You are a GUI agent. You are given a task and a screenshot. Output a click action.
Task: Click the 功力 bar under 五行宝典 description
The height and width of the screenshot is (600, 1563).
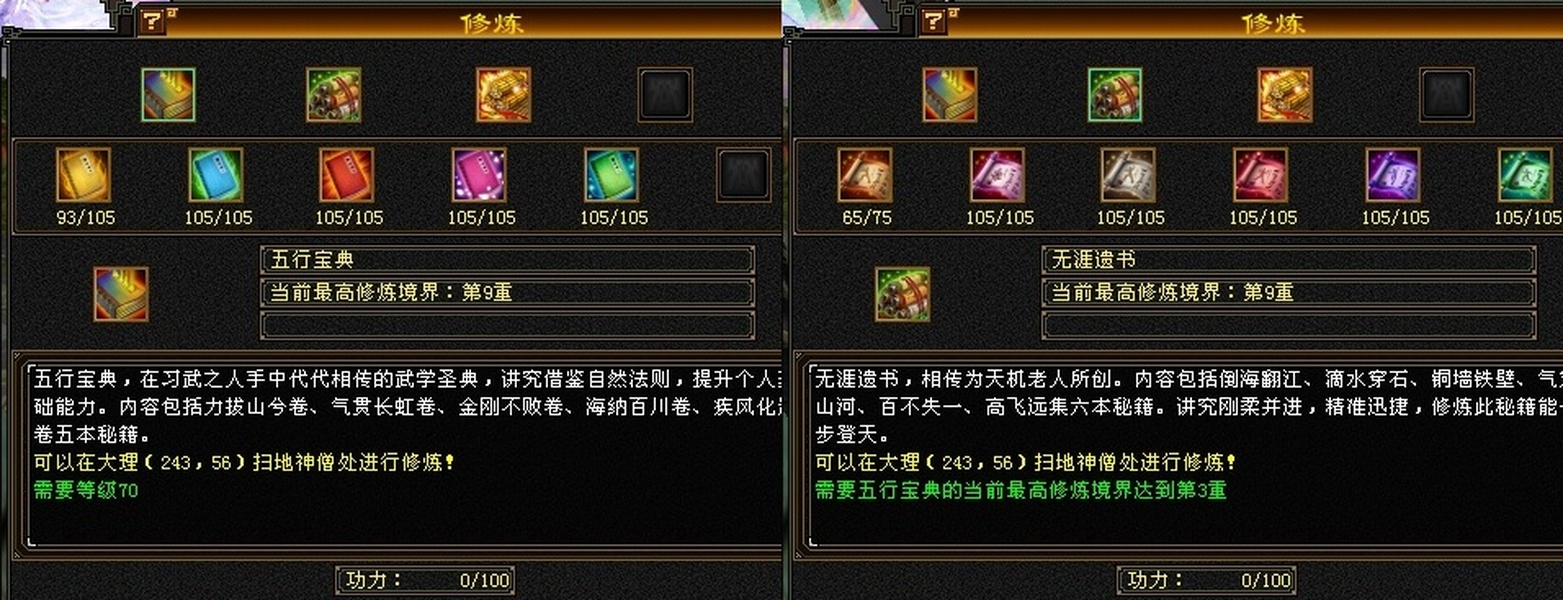point(425,579)
